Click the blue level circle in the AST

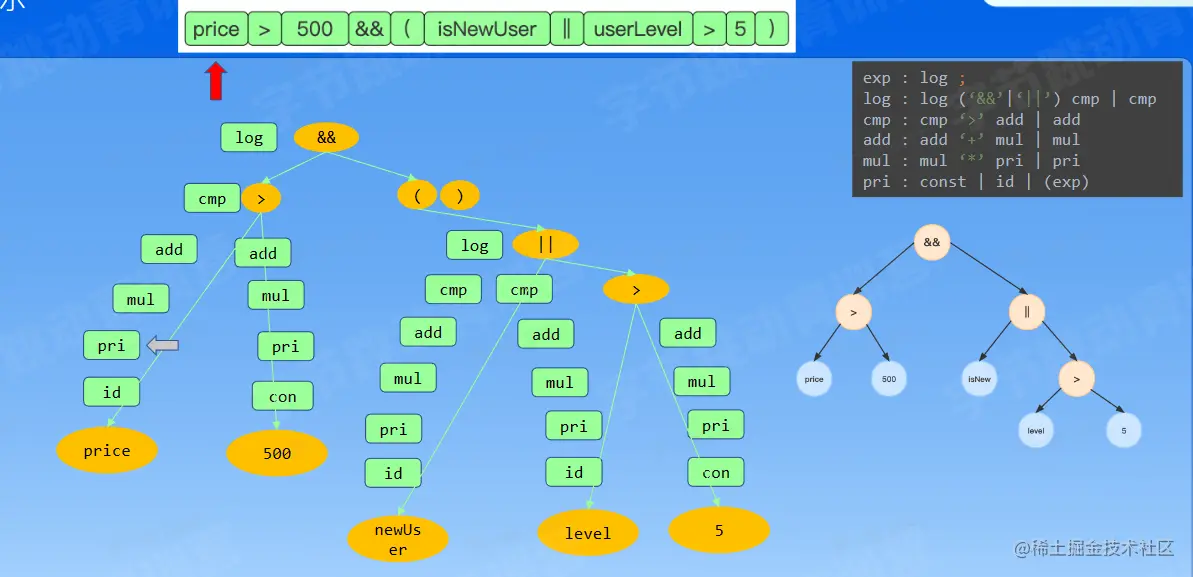click(1036, 431)
